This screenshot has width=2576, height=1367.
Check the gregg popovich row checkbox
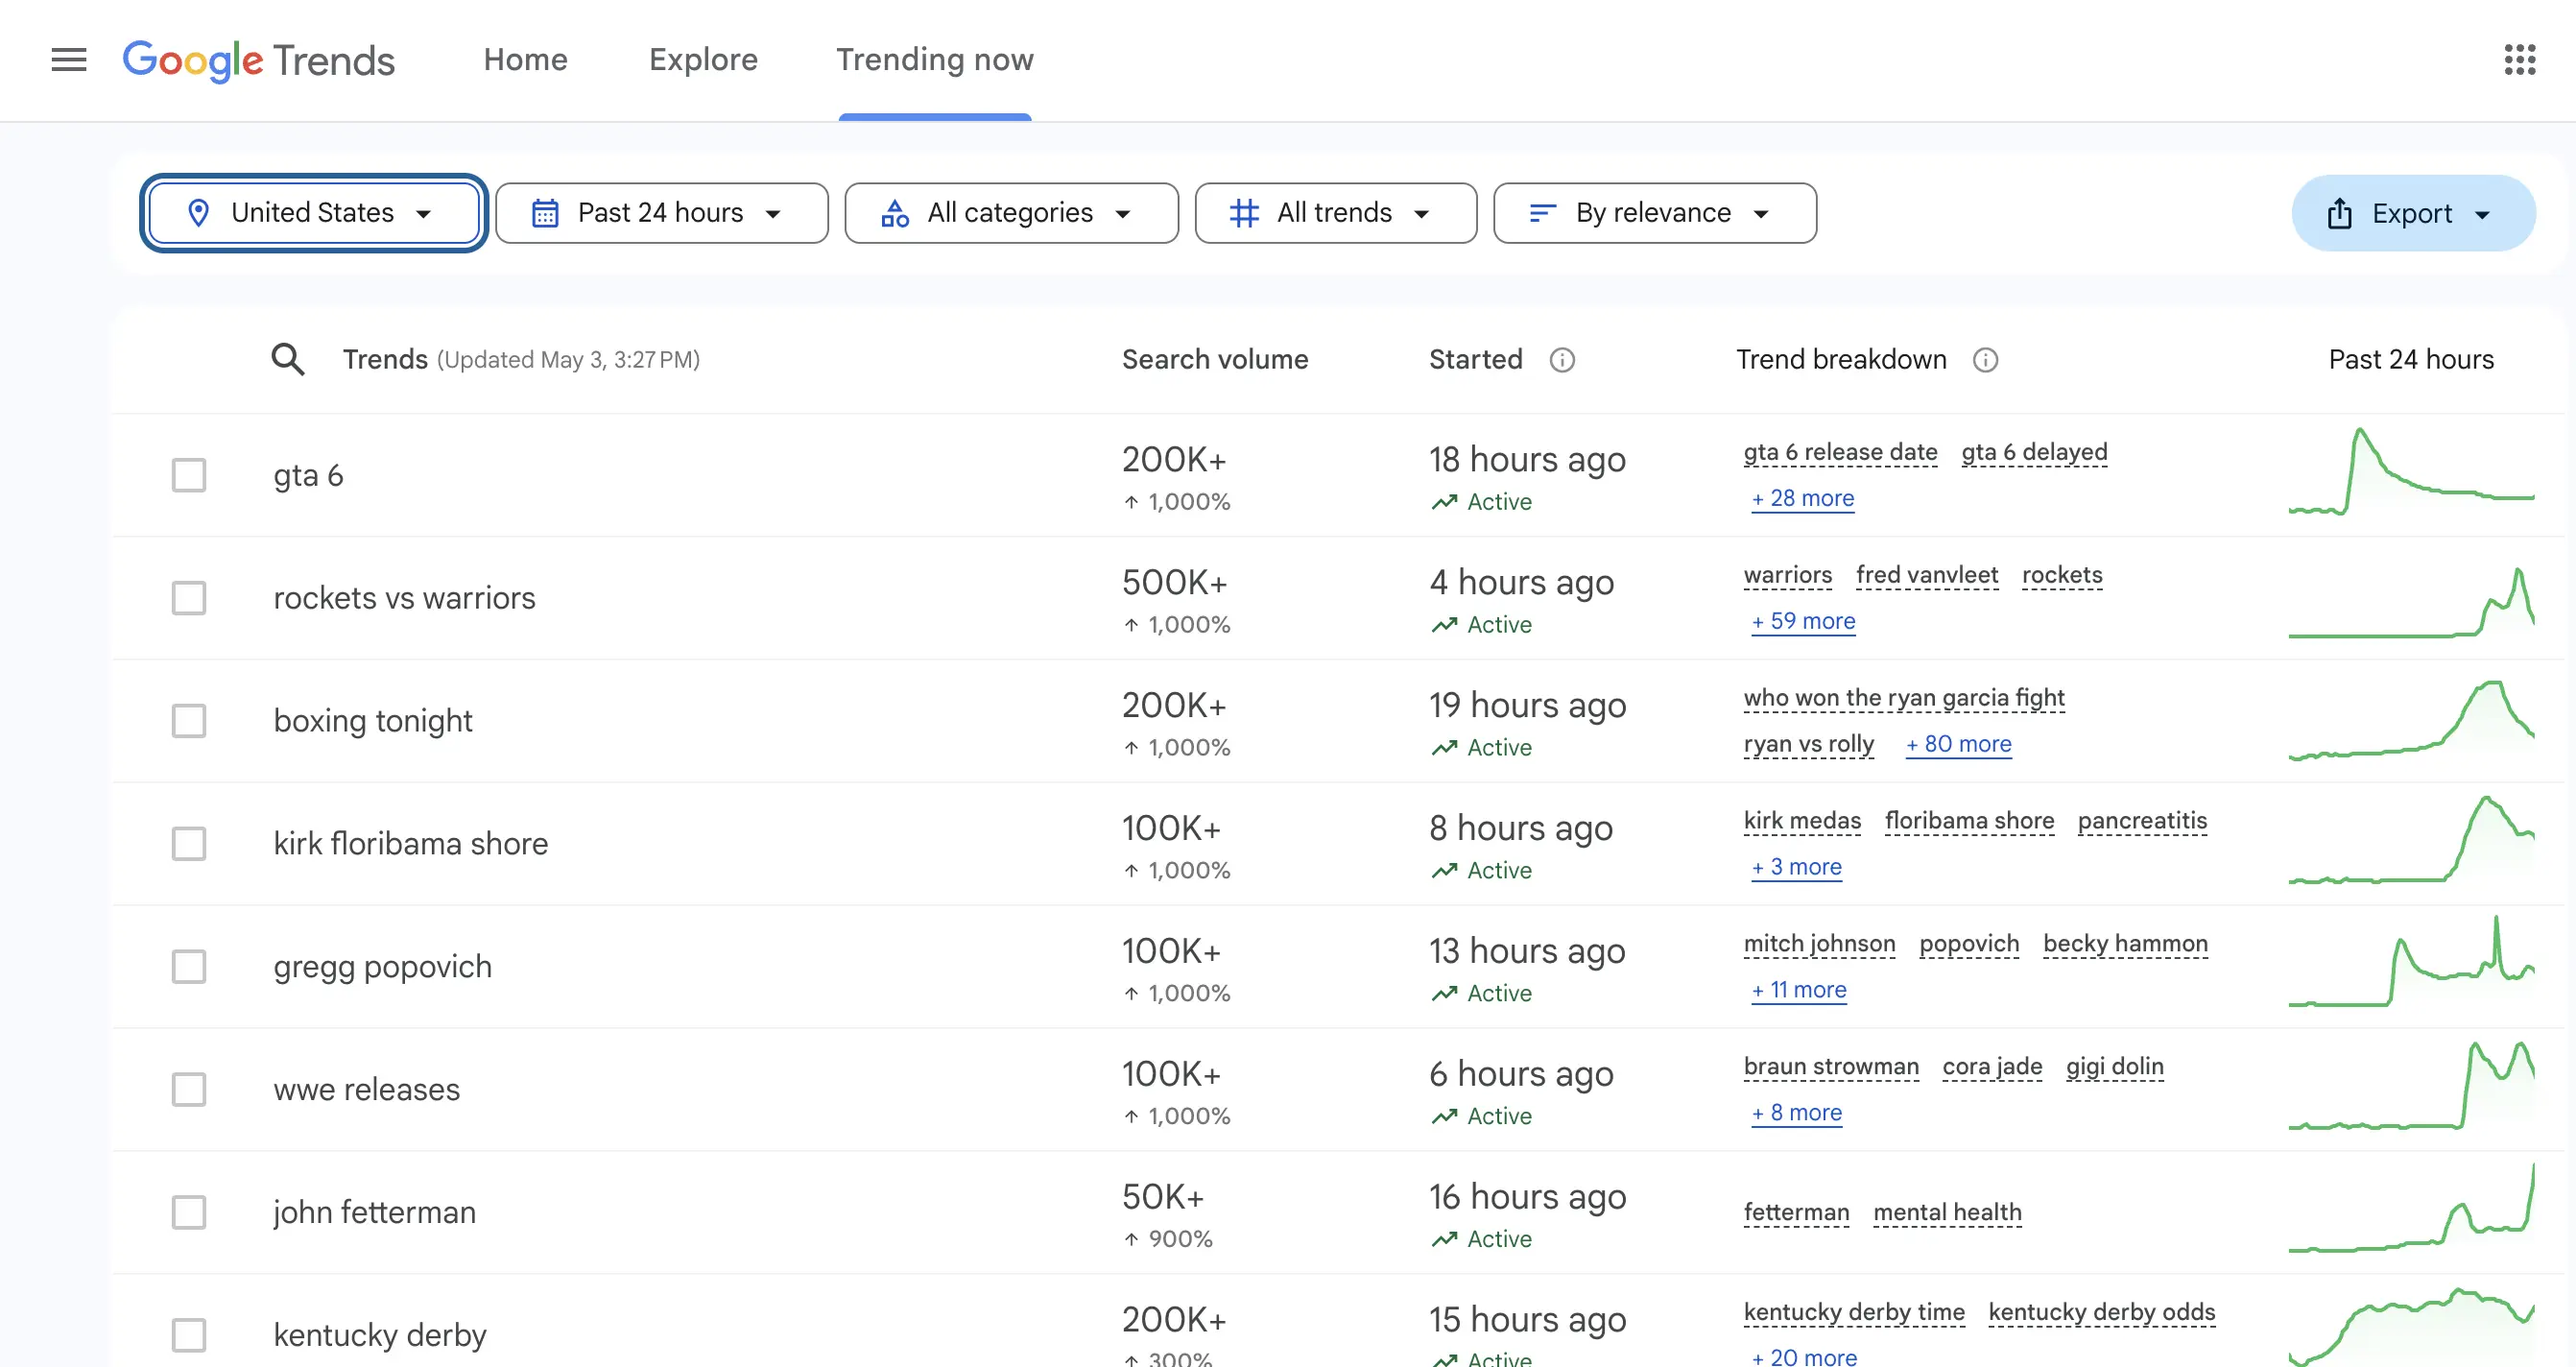pyautogui.click(x=189, y=967)
